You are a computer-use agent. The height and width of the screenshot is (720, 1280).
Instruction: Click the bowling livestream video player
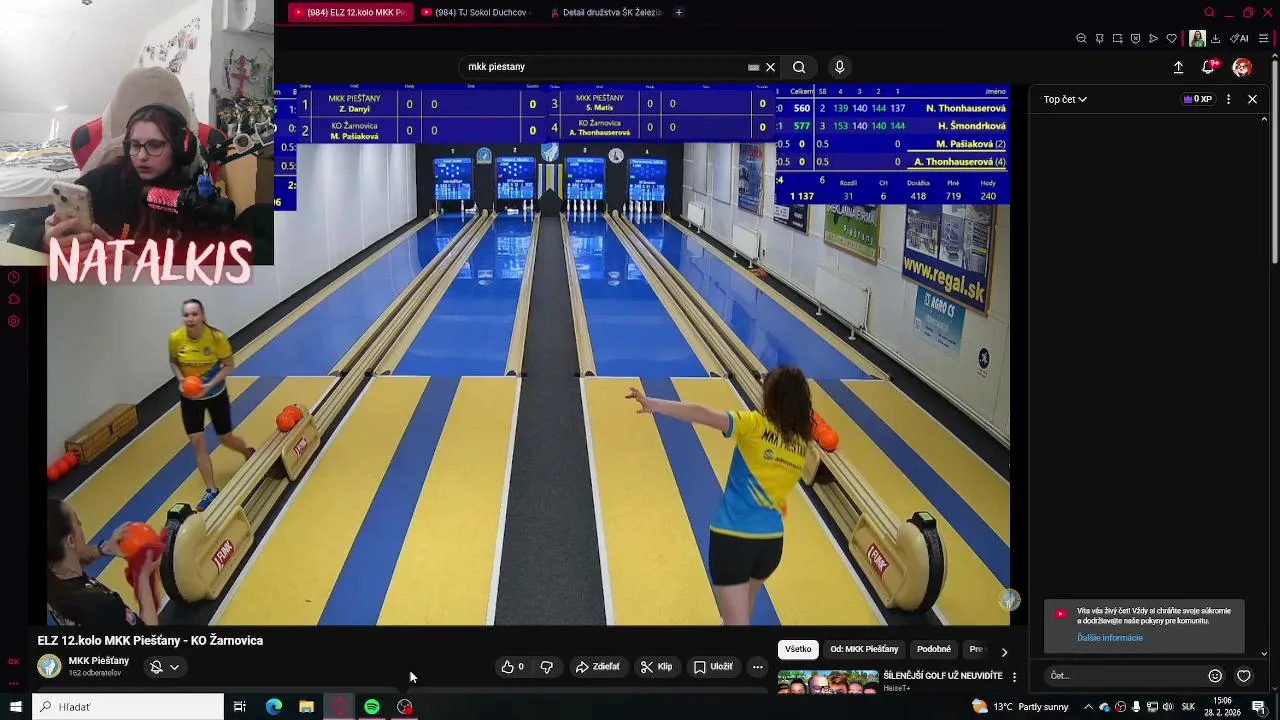[x=528, y=355]
